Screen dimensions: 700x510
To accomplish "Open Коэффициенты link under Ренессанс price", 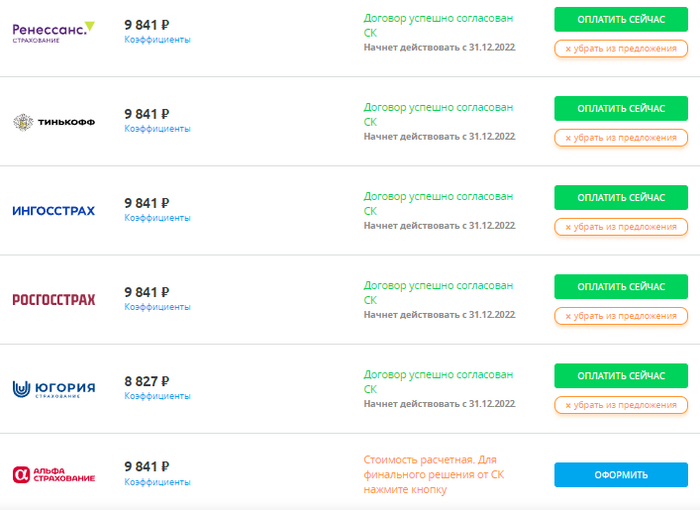I will pyautogui.click(x=157, y=40).
